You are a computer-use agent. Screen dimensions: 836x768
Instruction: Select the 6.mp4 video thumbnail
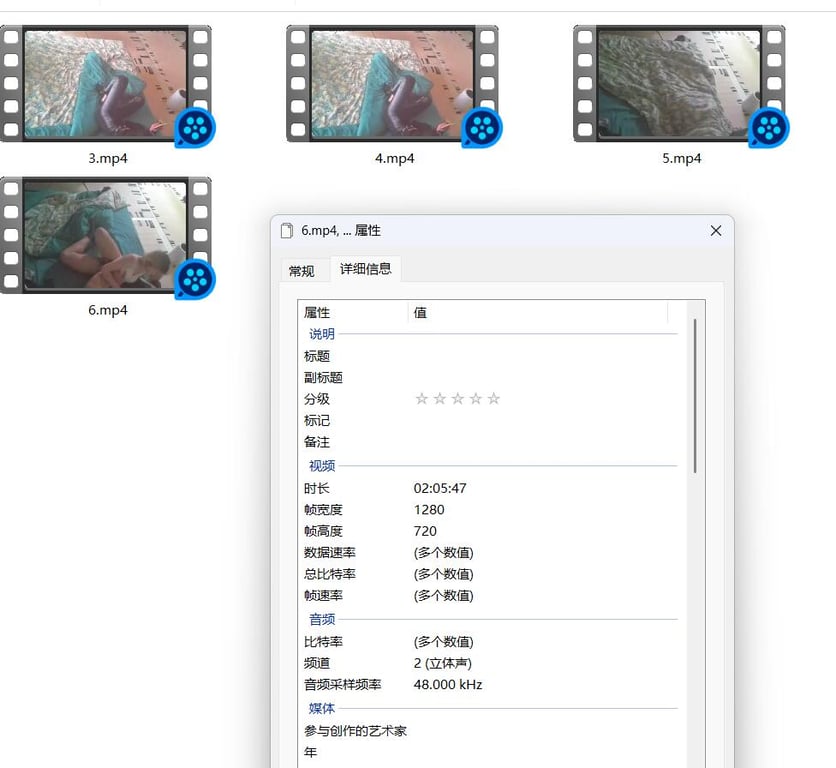(106, 235)
